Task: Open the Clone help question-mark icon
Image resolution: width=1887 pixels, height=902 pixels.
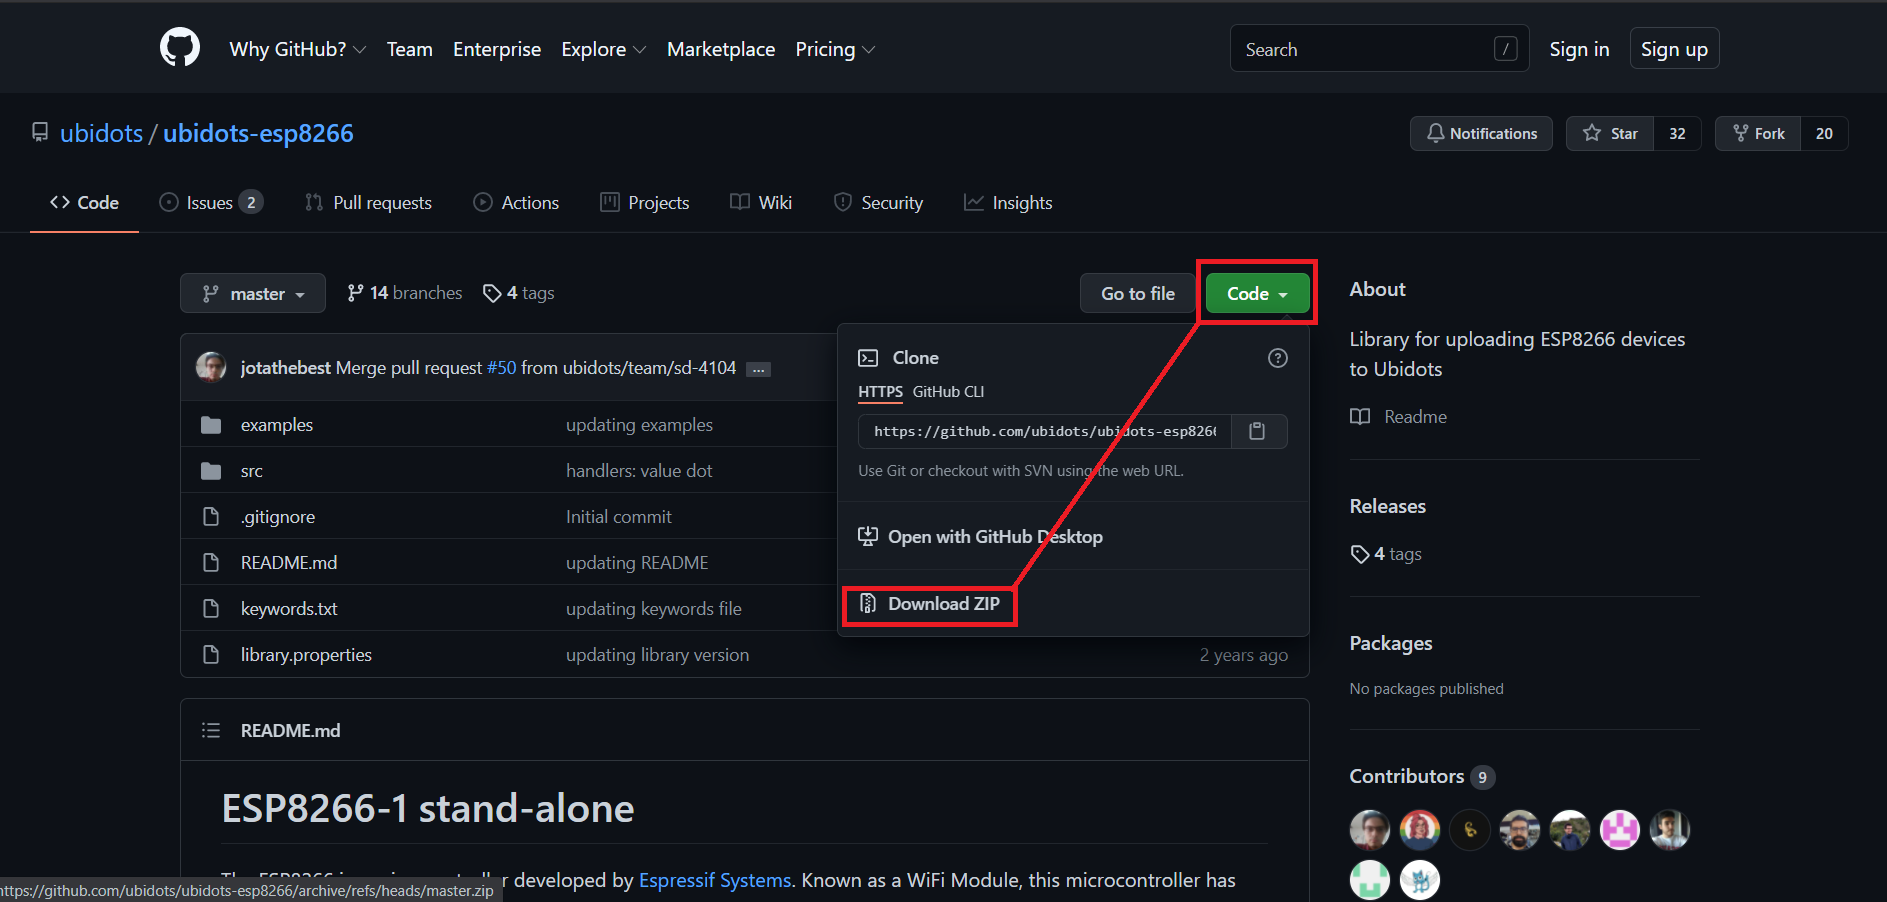Action: tap(1278, 358)
